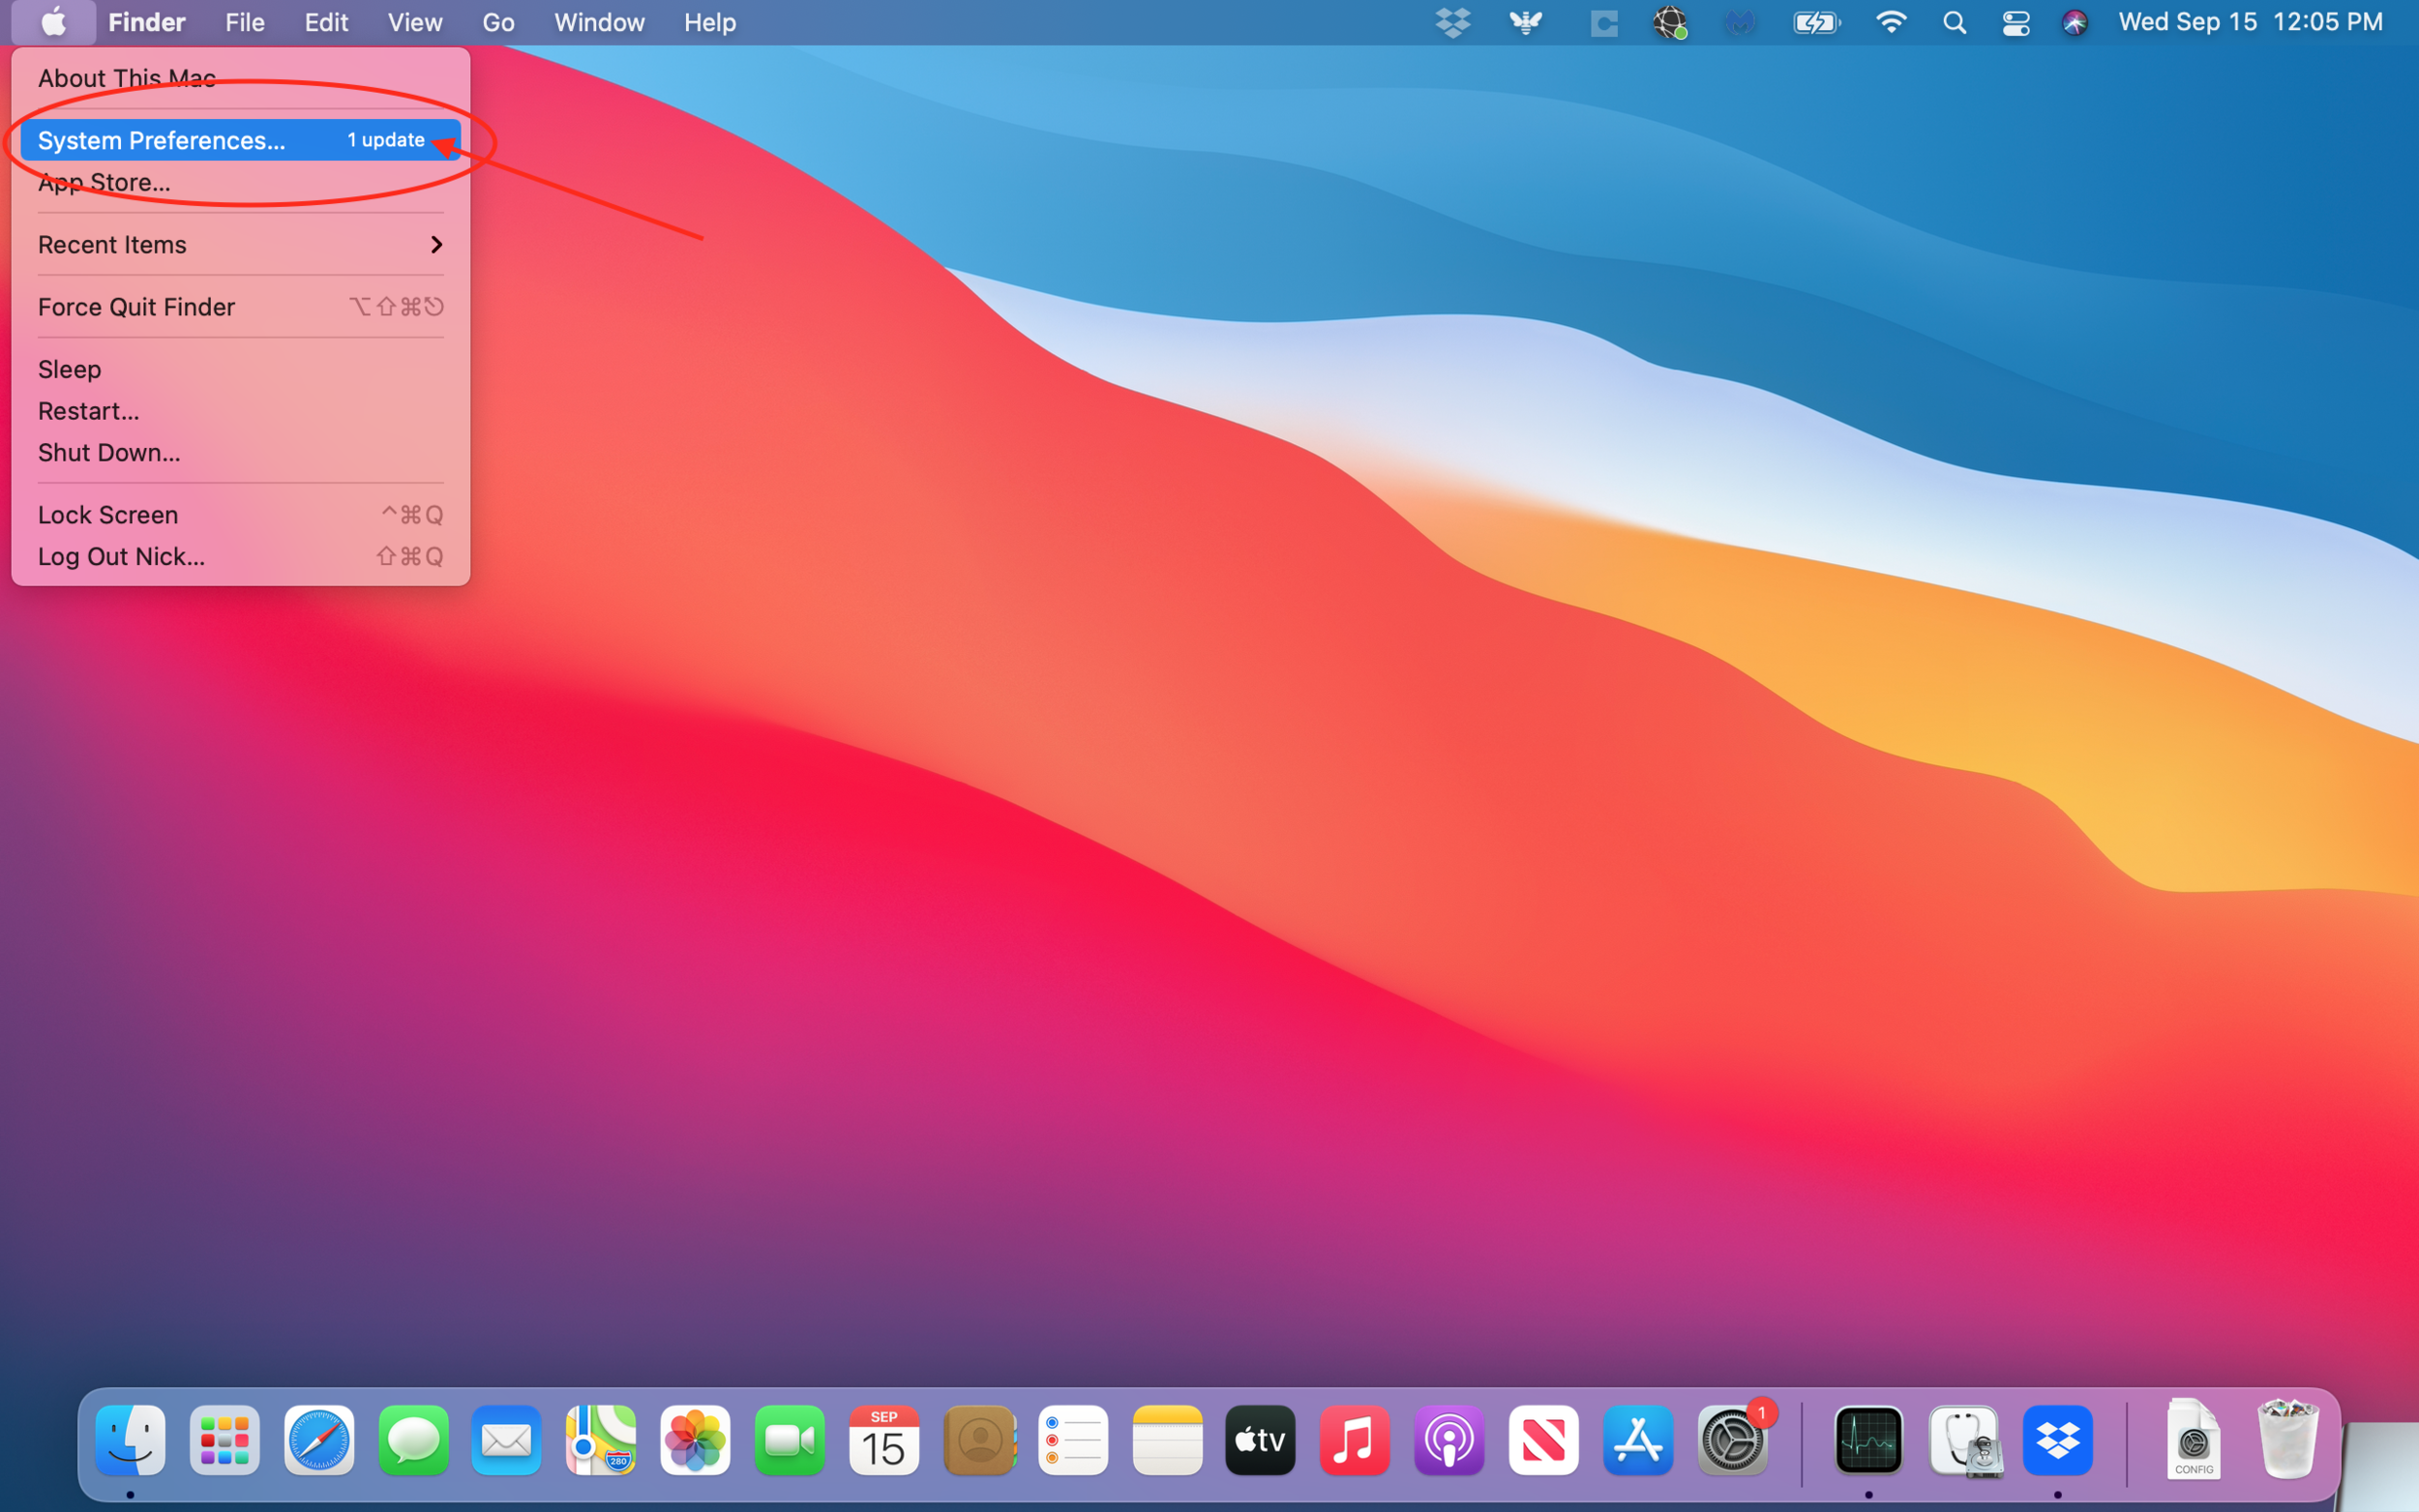Click the winged insect menu bar icon
The width and height of the screenshot is (2419, 1512).
click(x=1526, y=22)
